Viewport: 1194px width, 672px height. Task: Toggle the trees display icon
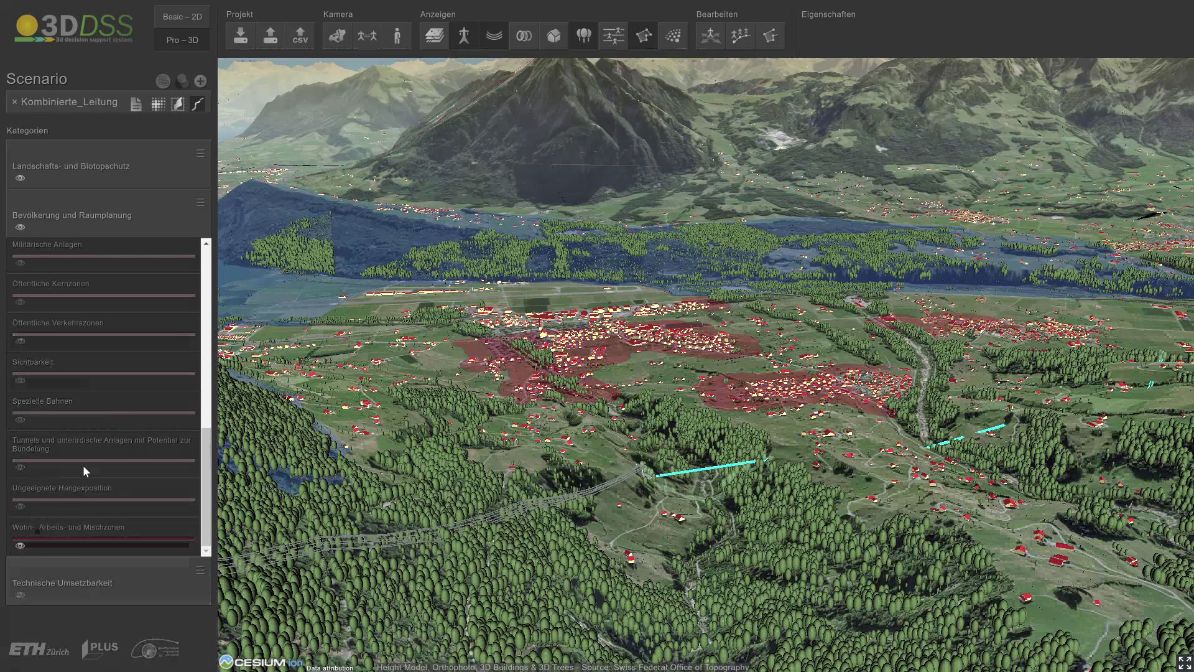pyautogui.click(x=584, y=36)
